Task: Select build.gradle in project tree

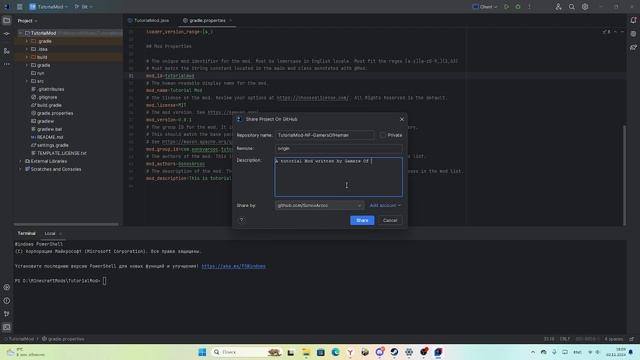Action: click(x=49, y=105)
